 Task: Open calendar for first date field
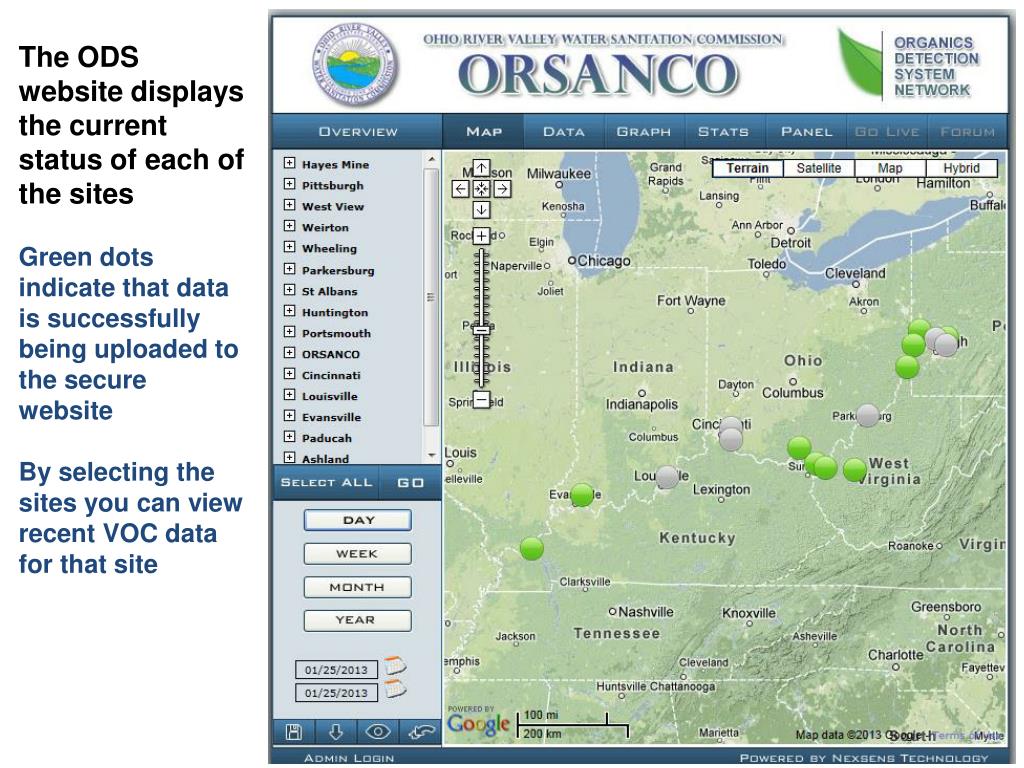[x=395, y=665]
